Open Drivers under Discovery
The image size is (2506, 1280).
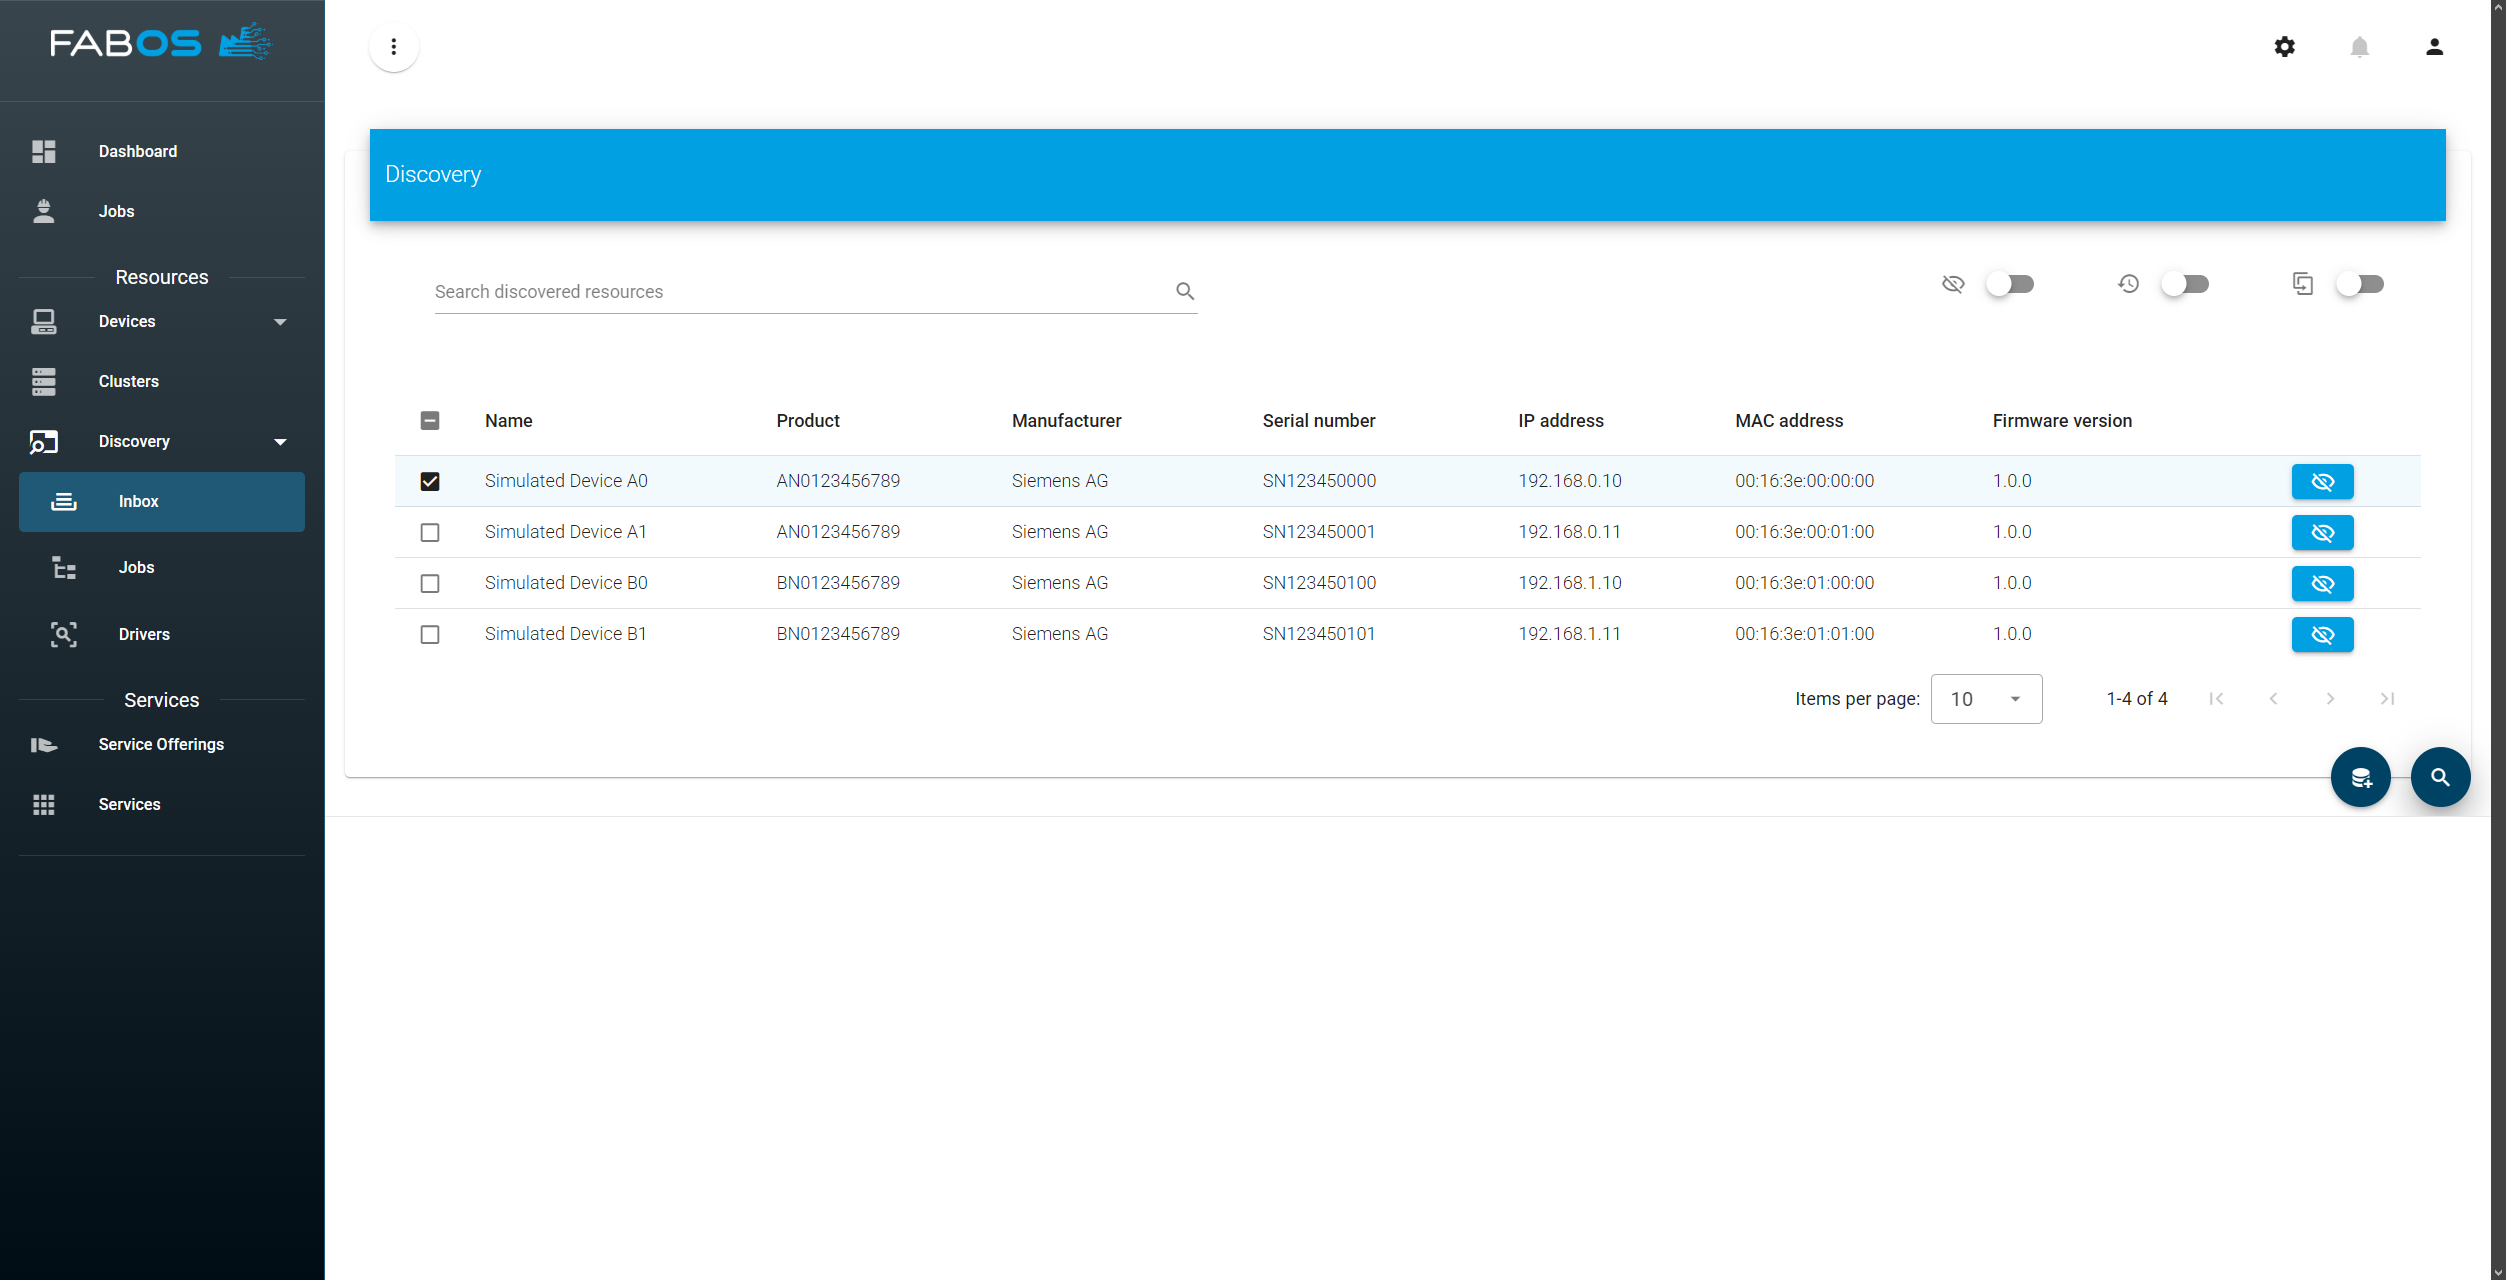pyautogui.click(x=144, y=634)
